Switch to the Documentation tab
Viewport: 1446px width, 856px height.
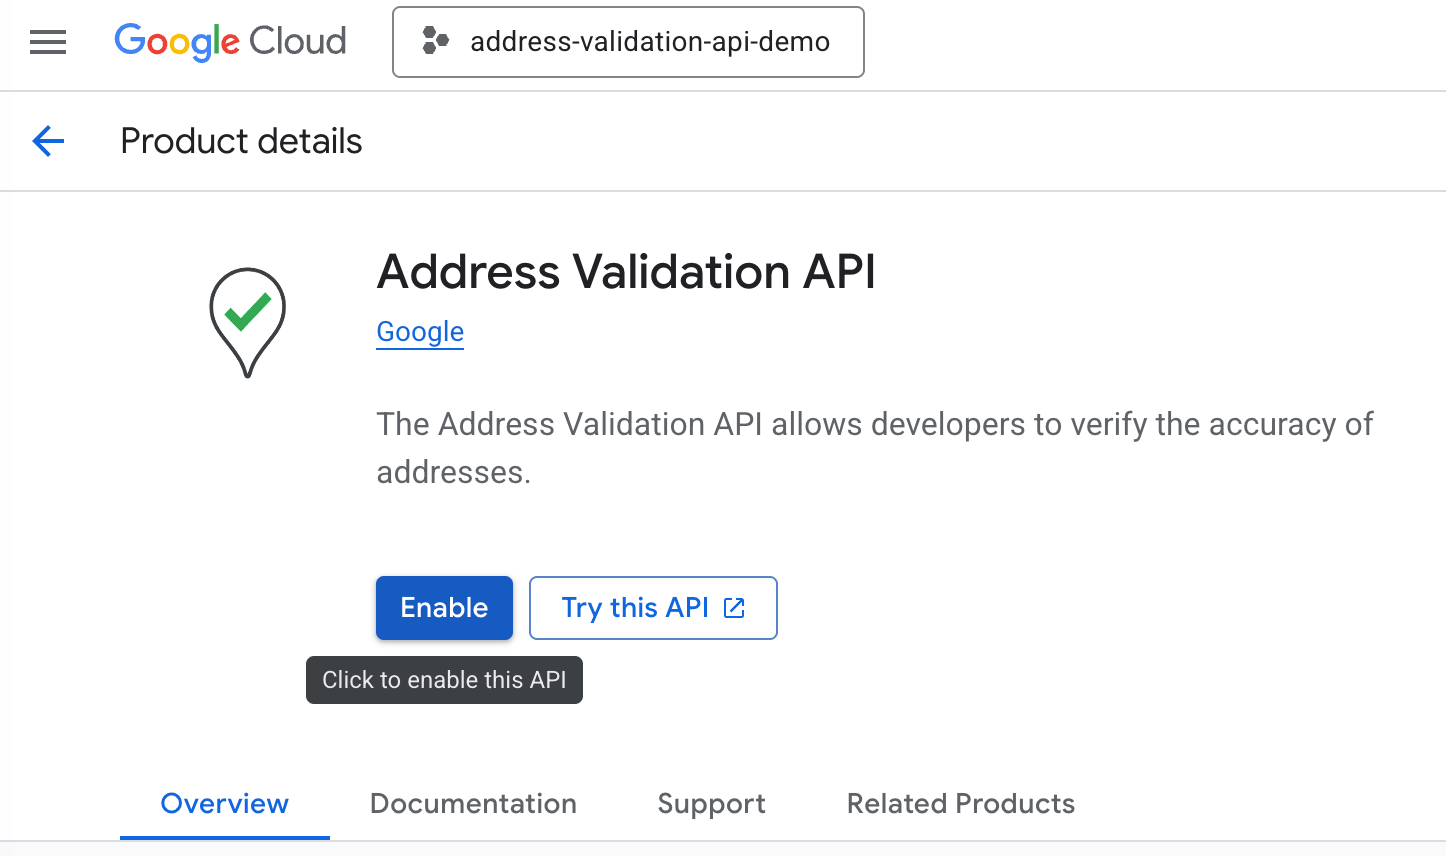(473, 803)
